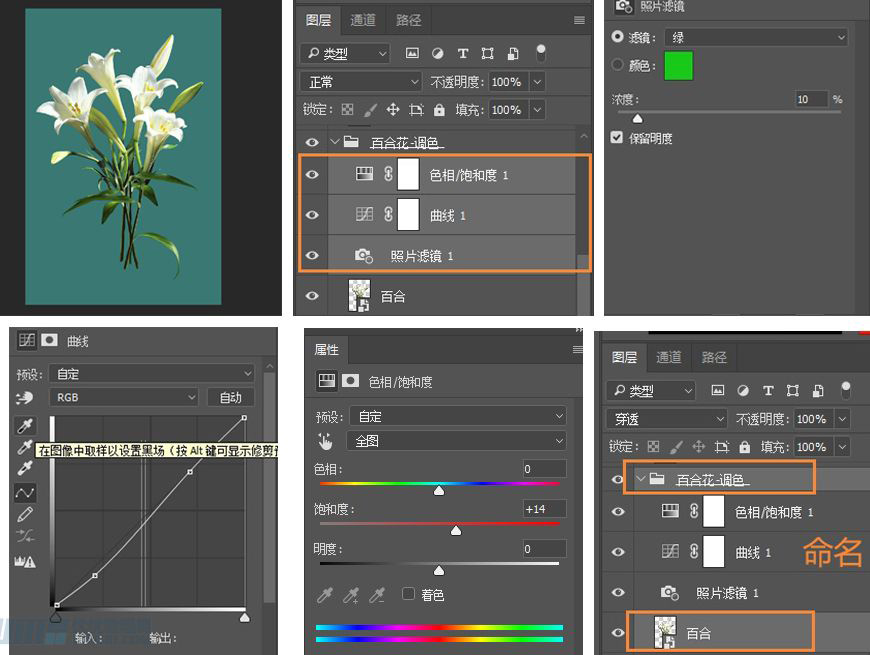Select the black point eyedropper in Curves
This screenshot has height=655, width=870.
coord(25,424)
